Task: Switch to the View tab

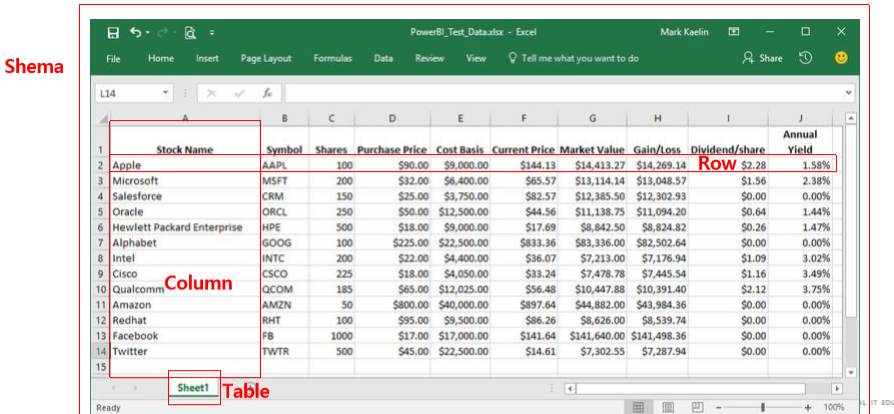Action: click(x=476, y=58)
